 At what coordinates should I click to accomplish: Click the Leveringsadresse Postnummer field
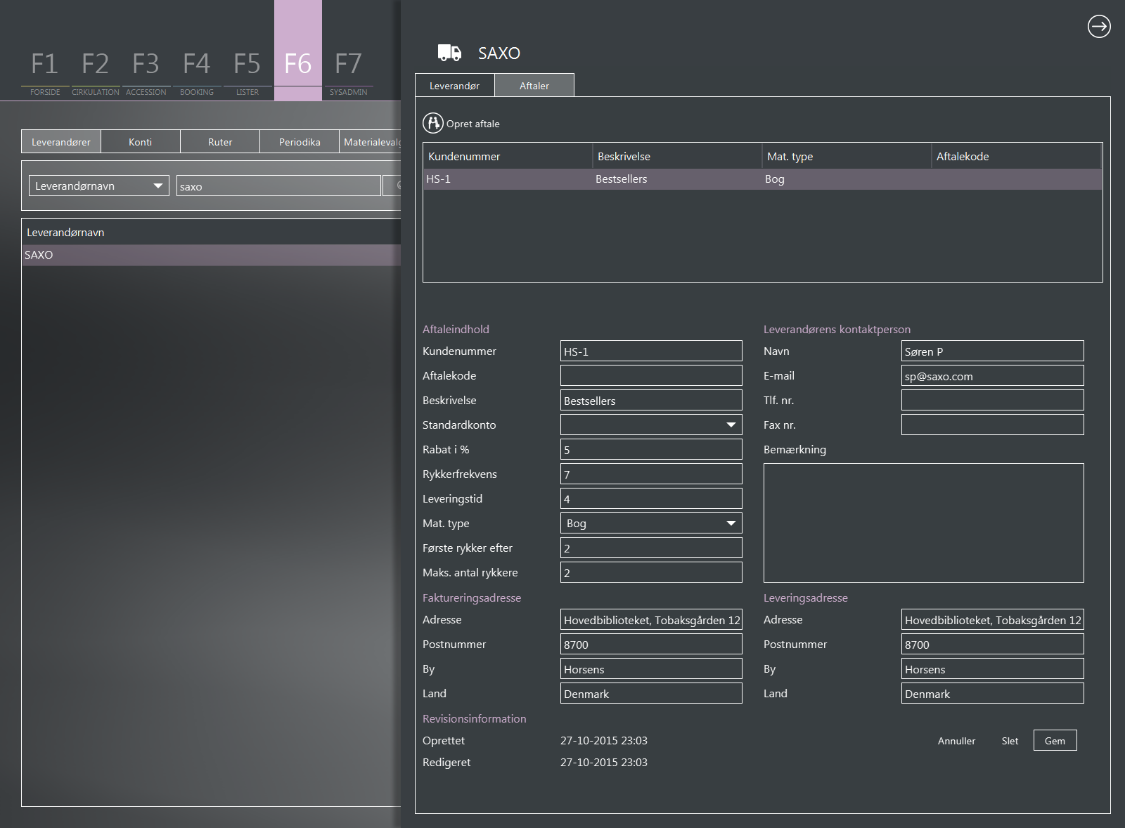coord(992,644)
